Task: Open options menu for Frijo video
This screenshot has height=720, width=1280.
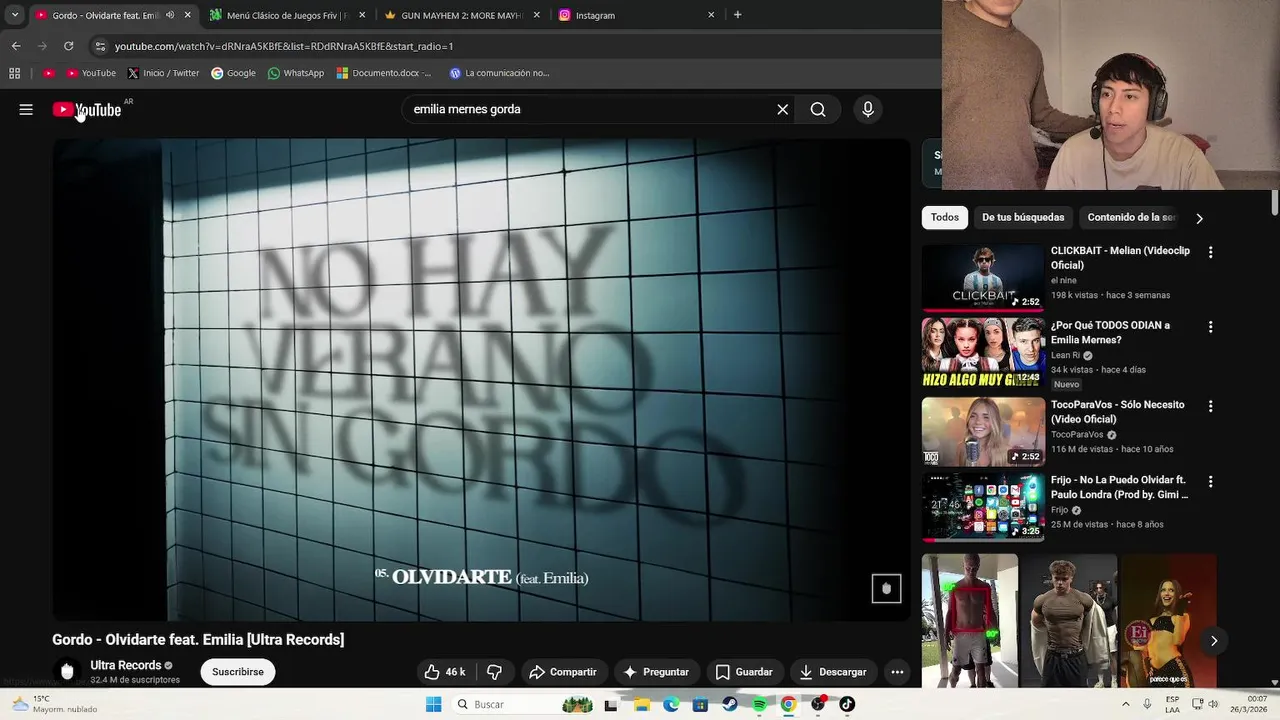Action: 1210,481
